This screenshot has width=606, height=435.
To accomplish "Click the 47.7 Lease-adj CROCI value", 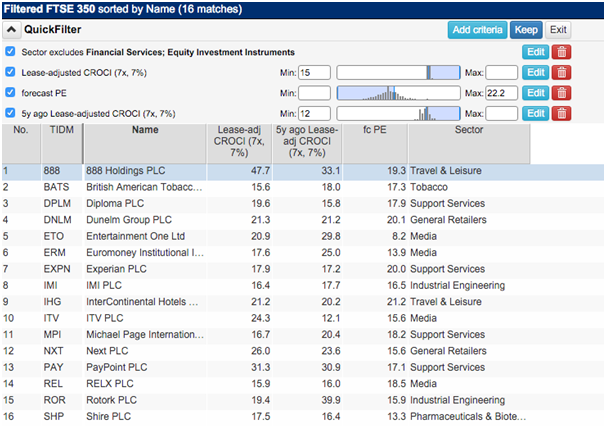I will tap(260, 171).
